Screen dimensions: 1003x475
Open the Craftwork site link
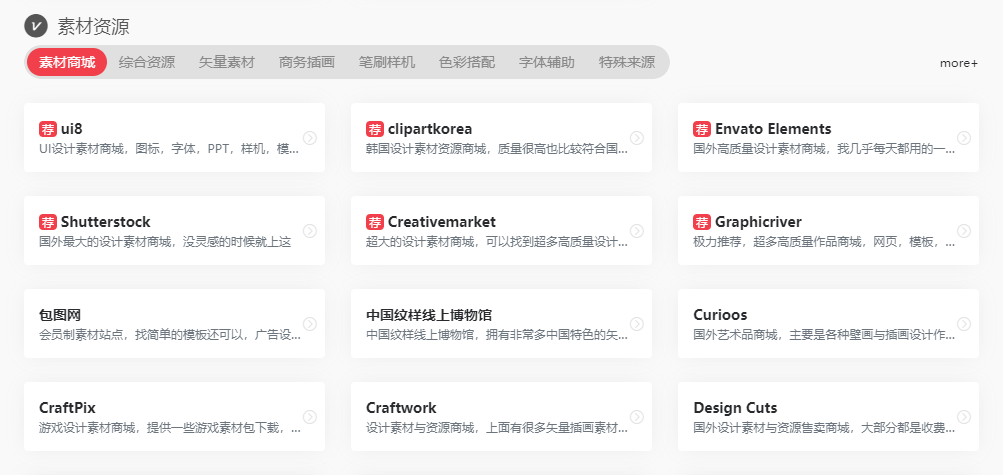click(x=401, y=408)
